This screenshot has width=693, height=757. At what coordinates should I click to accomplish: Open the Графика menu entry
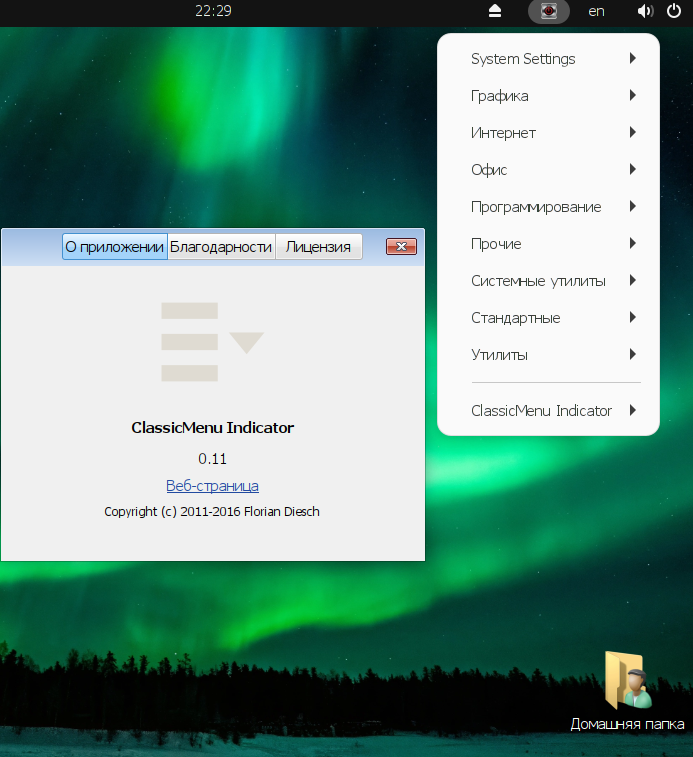(548, 96)
